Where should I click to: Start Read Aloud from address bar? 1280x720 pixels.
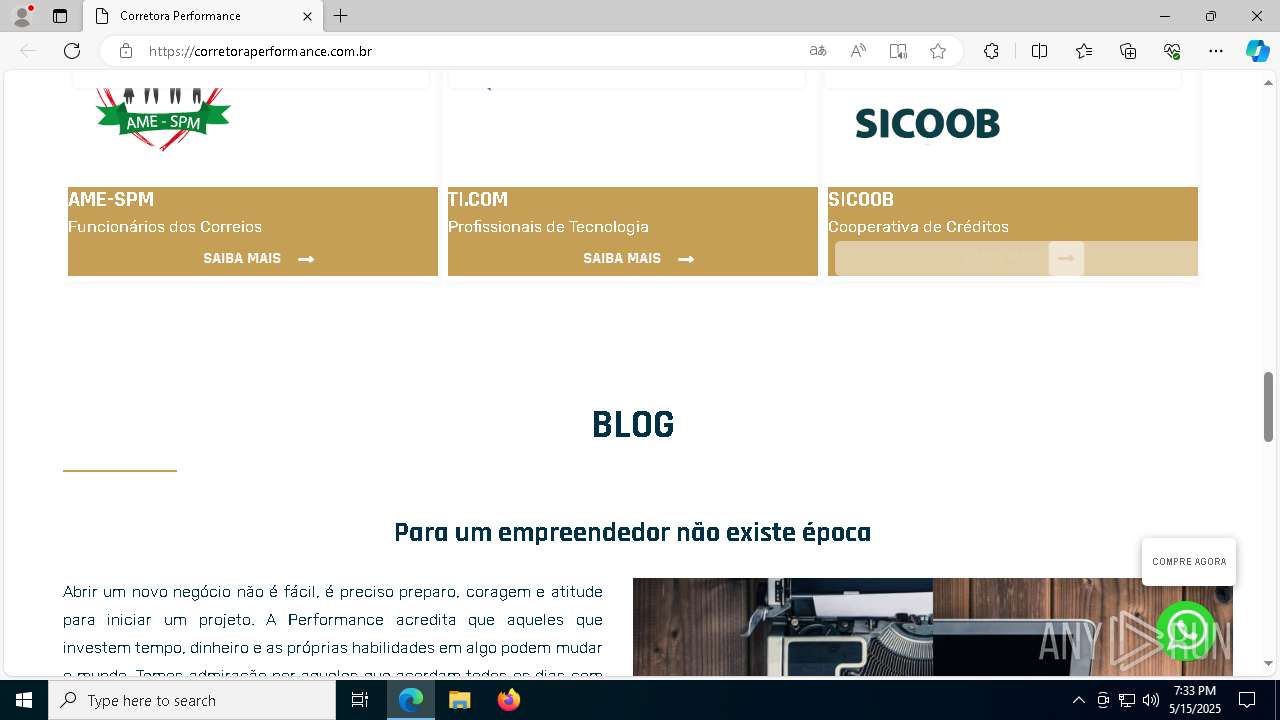point(858,51)
